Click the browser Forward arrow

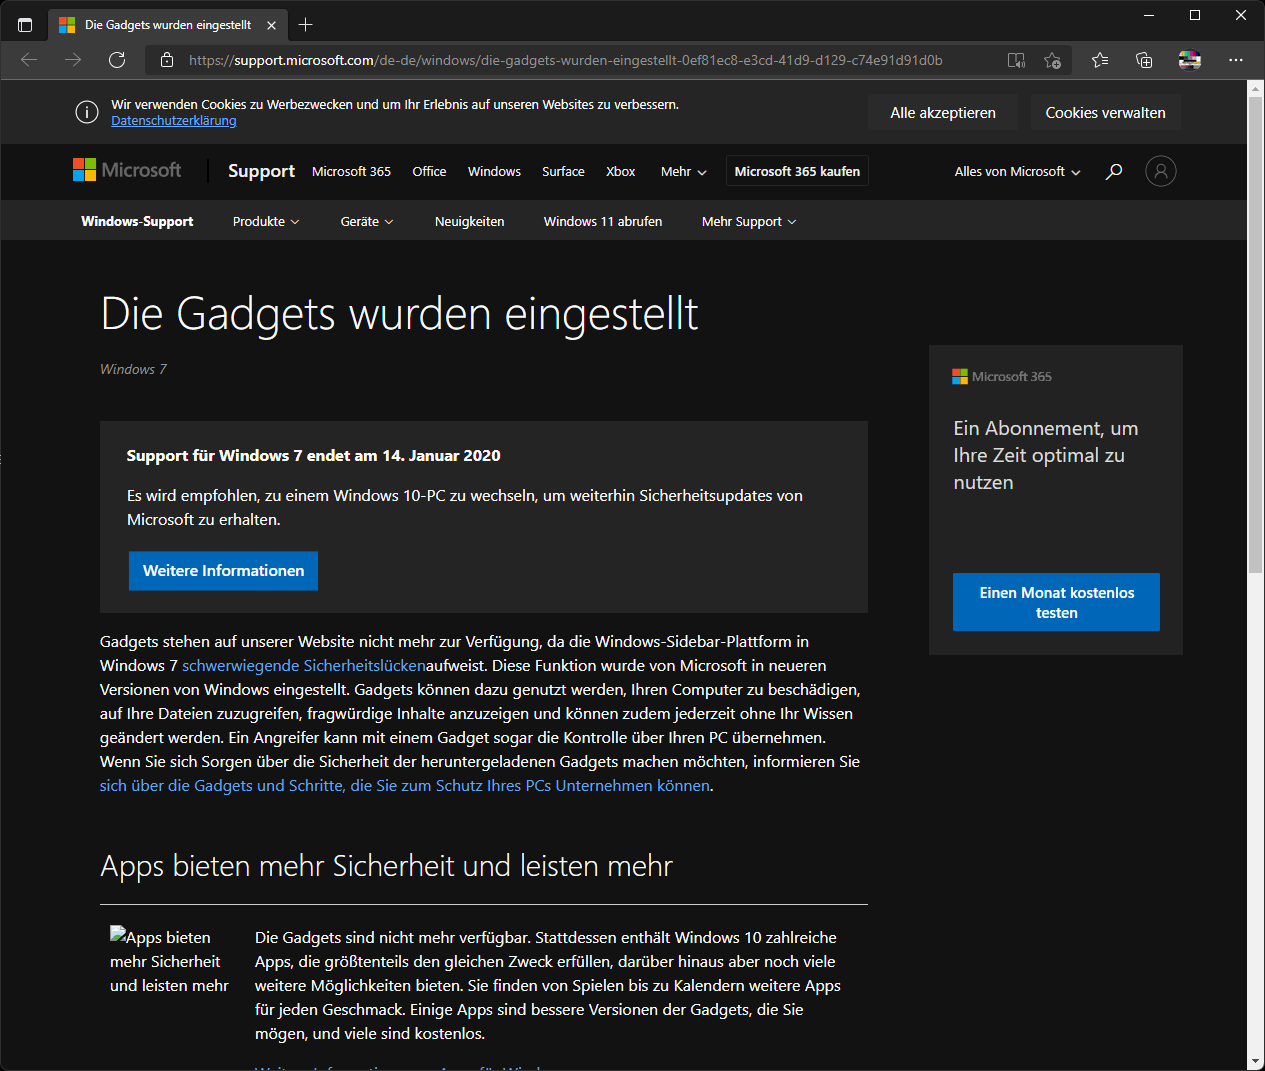(73, 60)
